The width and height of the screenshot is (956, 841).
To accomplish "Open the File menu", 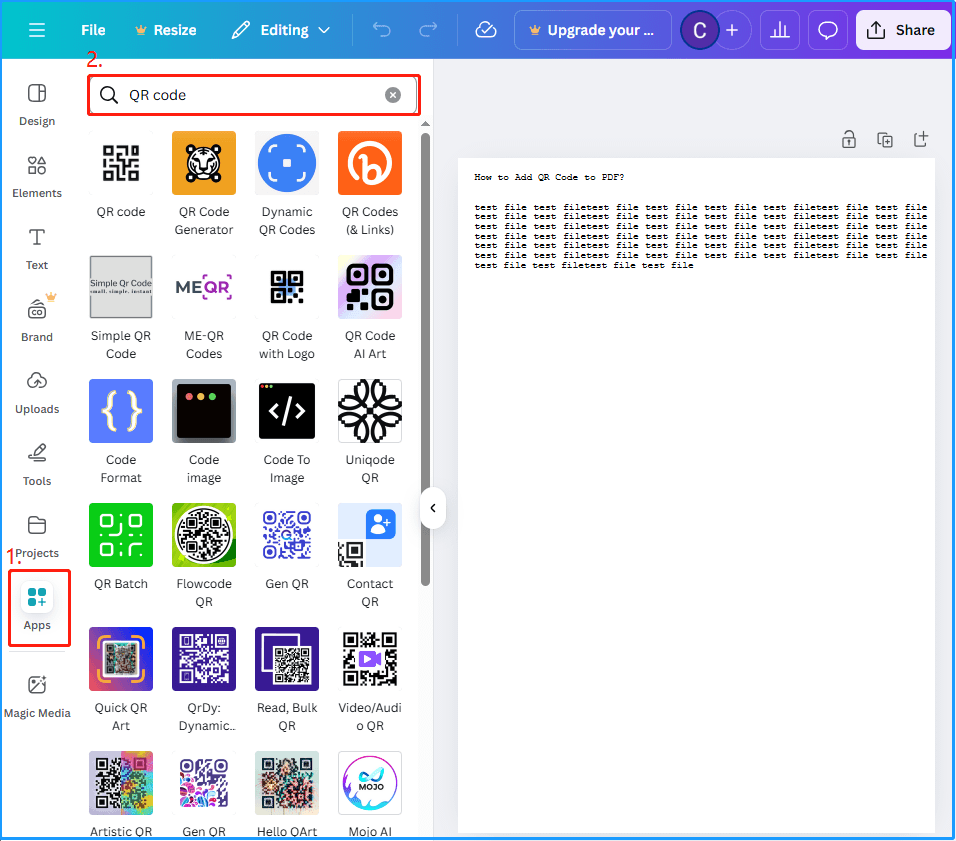I will pos(93,30).
